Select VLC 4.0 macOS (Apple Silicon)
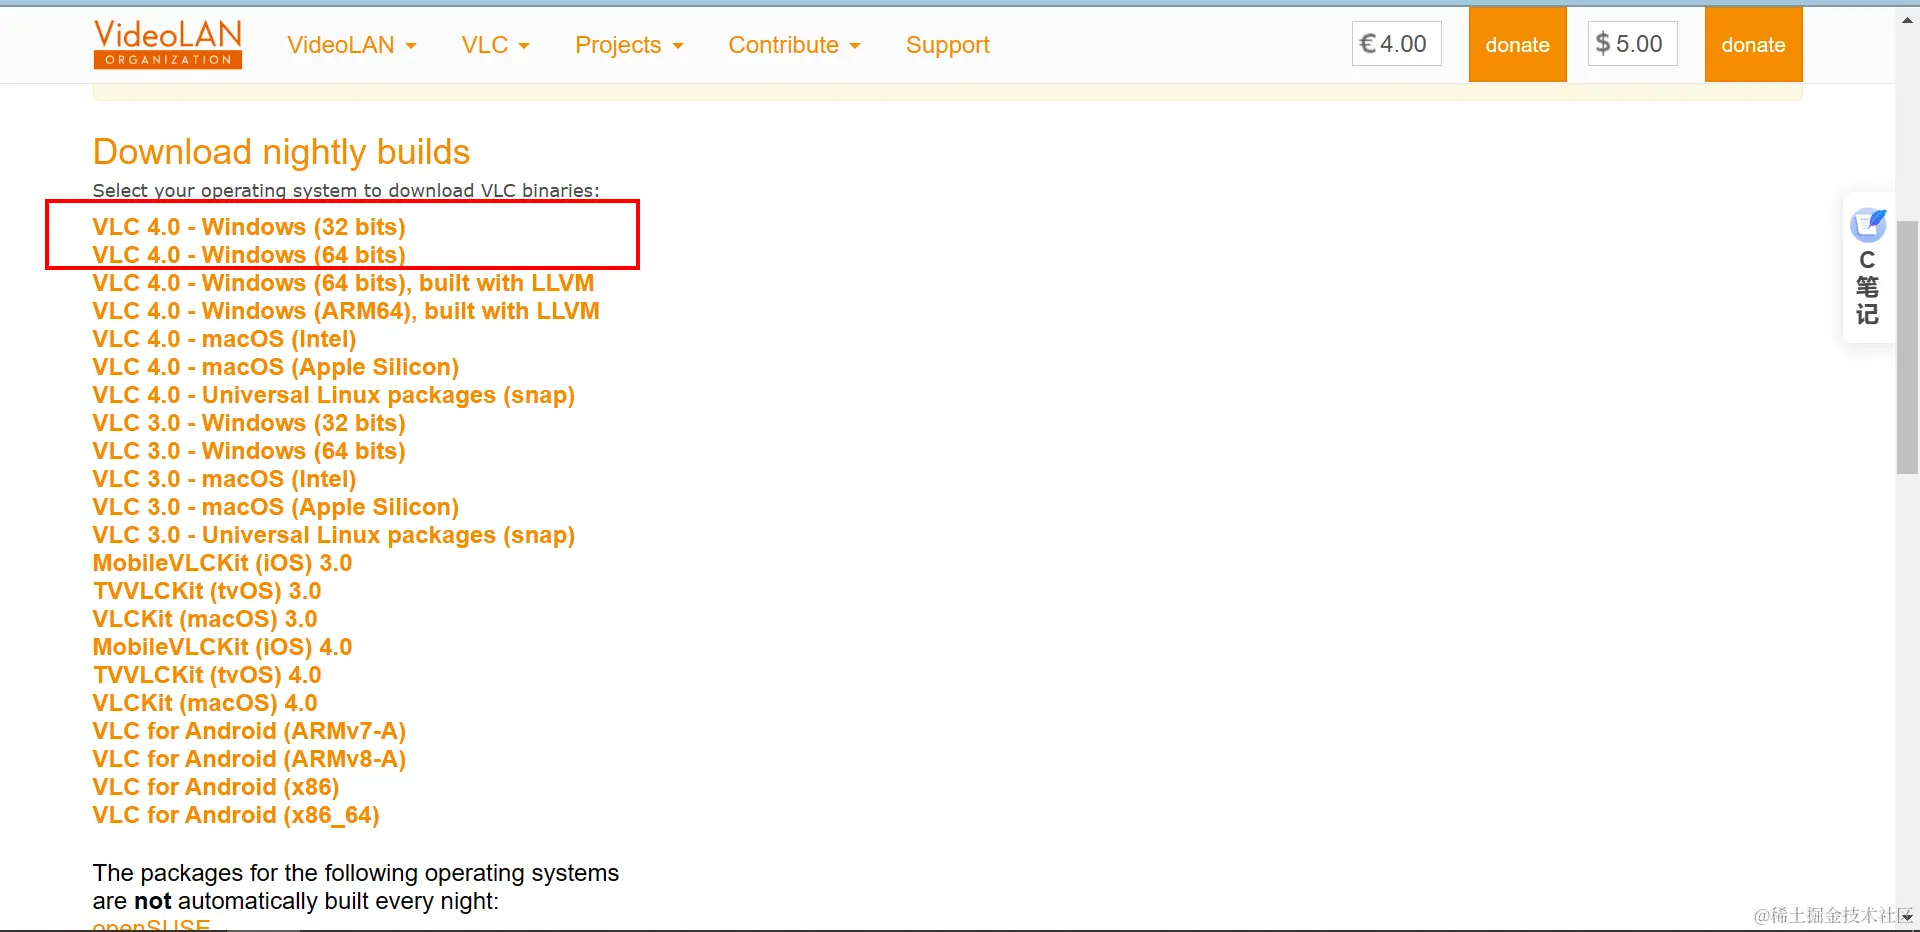 click(x=276, y=367)
